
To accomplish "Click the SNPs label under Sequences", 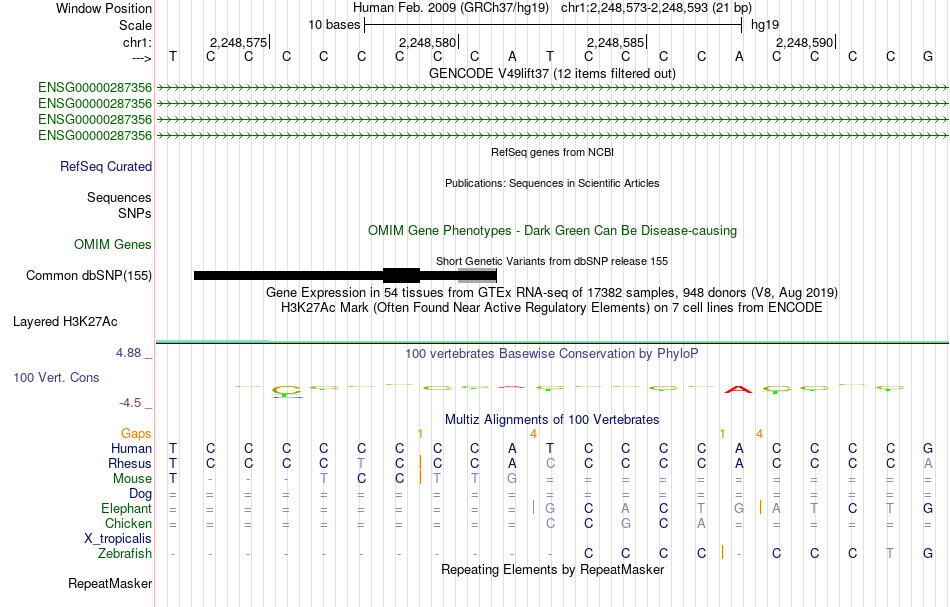I will 135,213.
